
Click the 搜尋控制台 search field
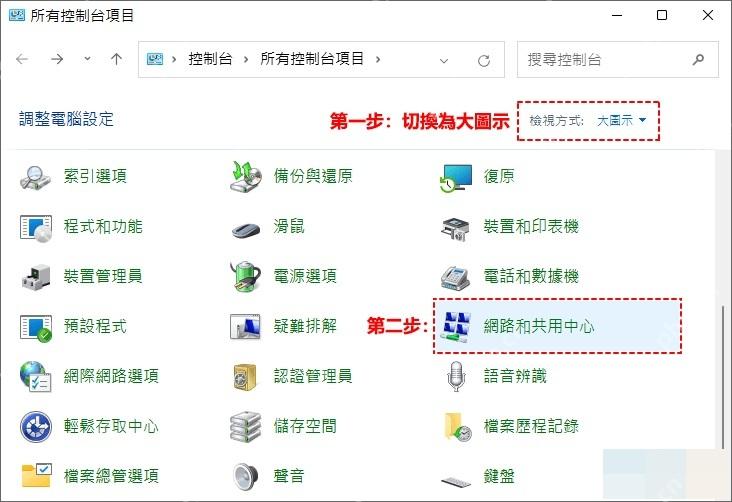(x=618, y=59)
